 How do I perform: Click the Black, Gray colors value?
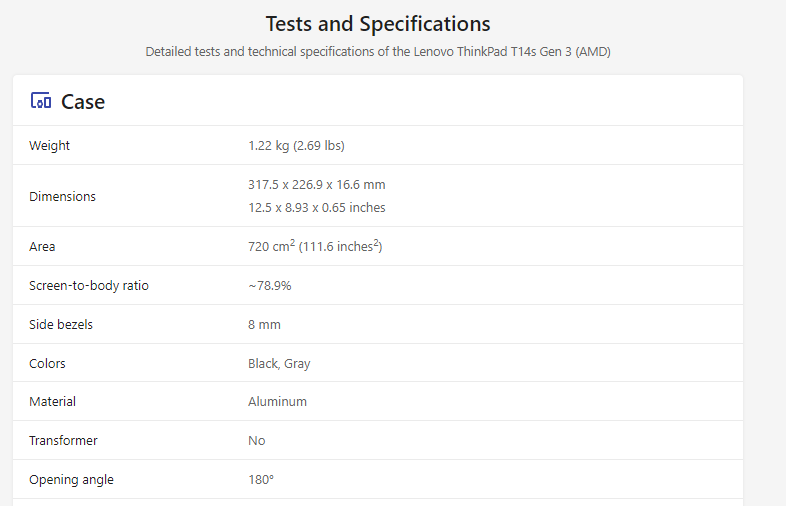click(x=279, y=364)
